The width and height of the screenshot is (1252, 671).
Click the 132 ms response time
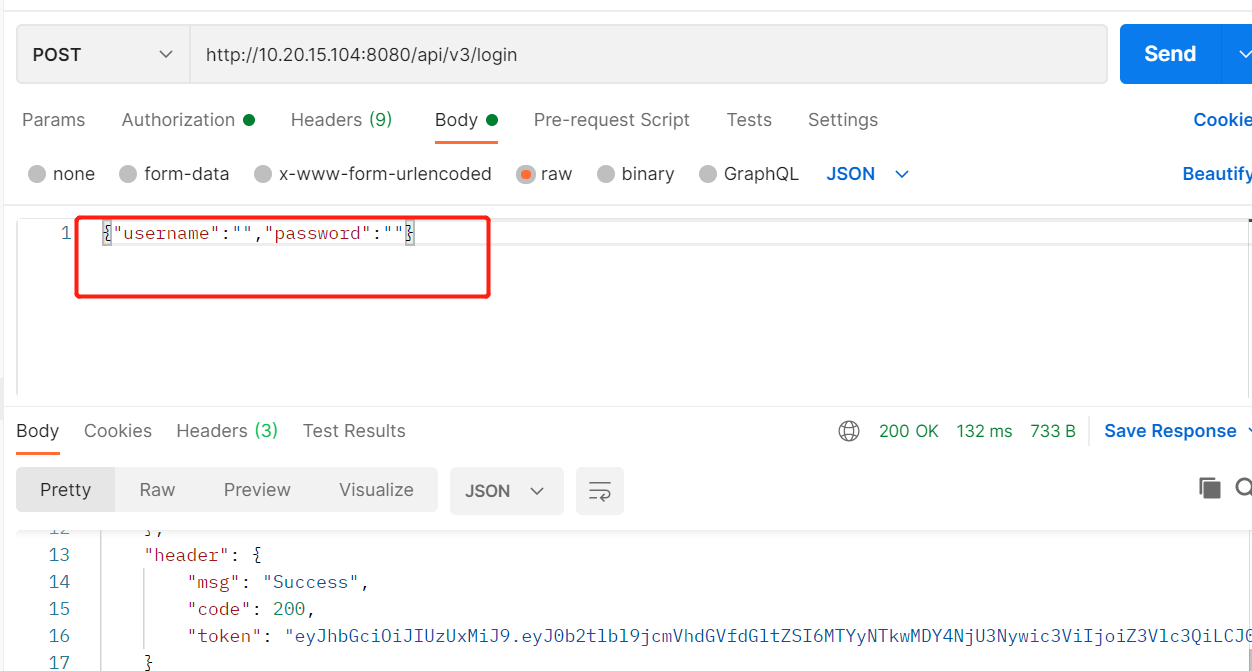984,431
